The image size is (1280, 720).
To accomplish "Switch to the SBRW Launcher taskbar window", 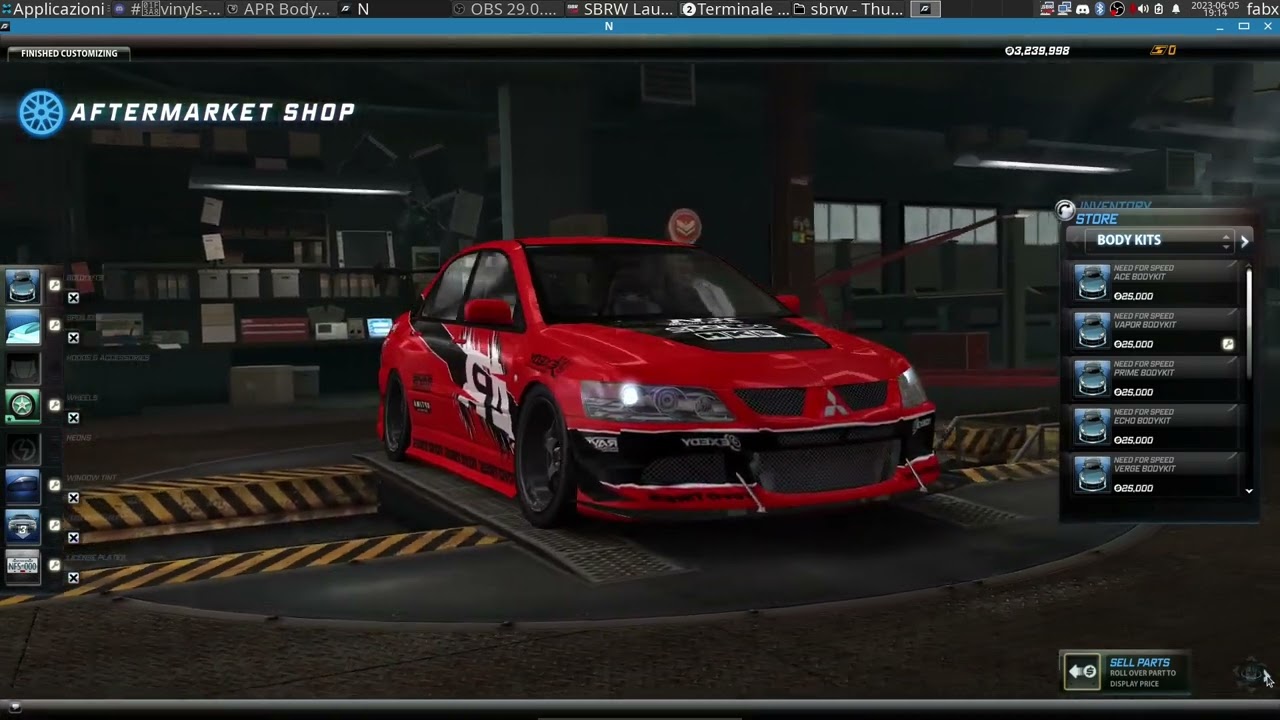I will [x=620, y=9].
